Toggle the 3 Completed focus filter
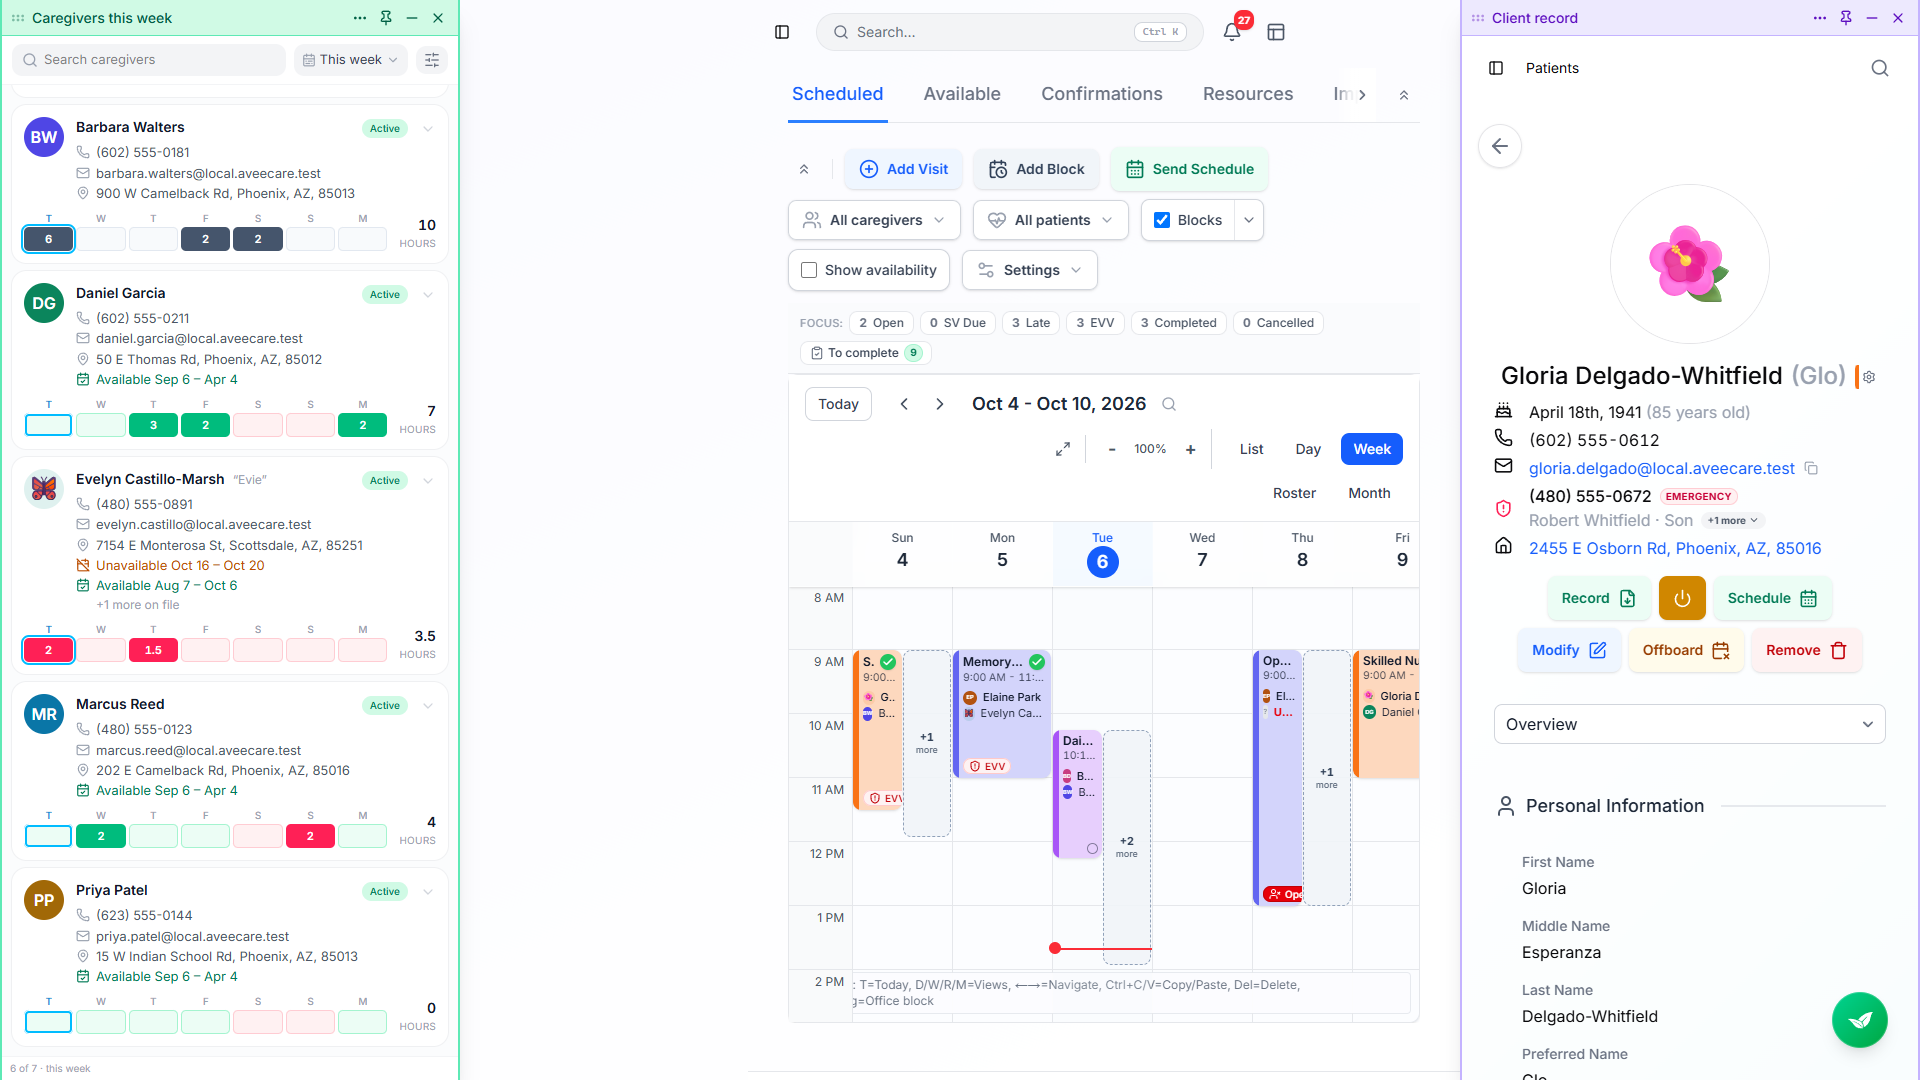Screen dimensions: 1920x1080 1178,323
